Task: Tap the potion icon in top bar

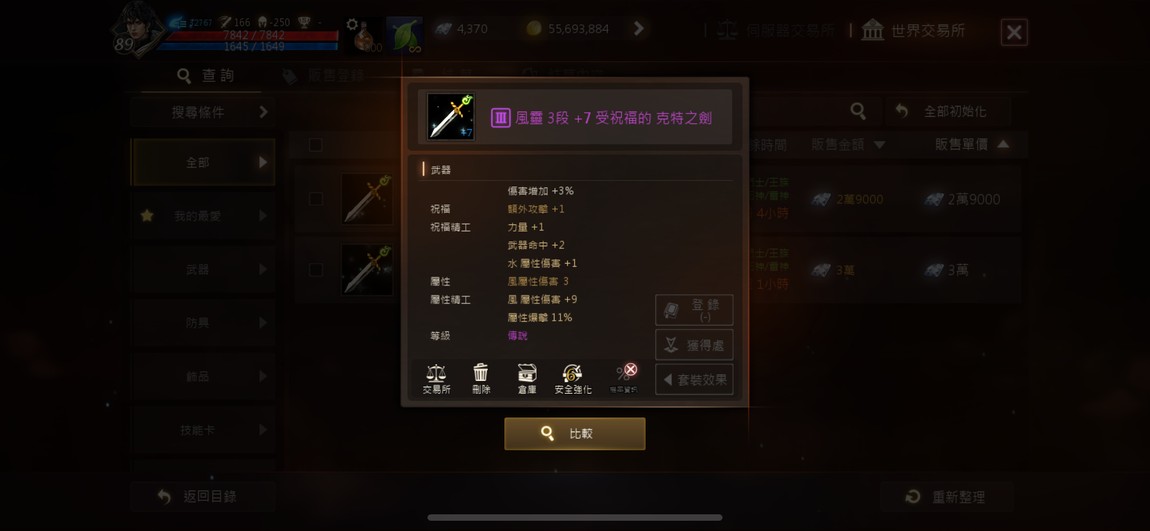Action: pos(363,36)
